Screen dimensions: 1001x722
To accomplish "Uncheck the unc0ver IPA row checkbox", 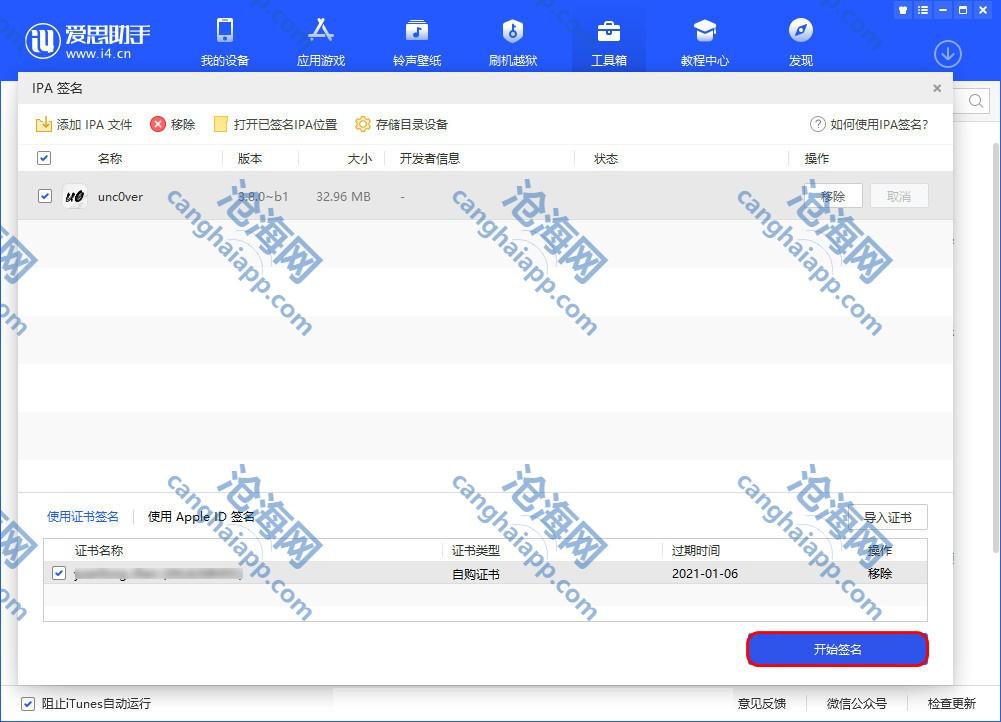I will click(44, 196).
